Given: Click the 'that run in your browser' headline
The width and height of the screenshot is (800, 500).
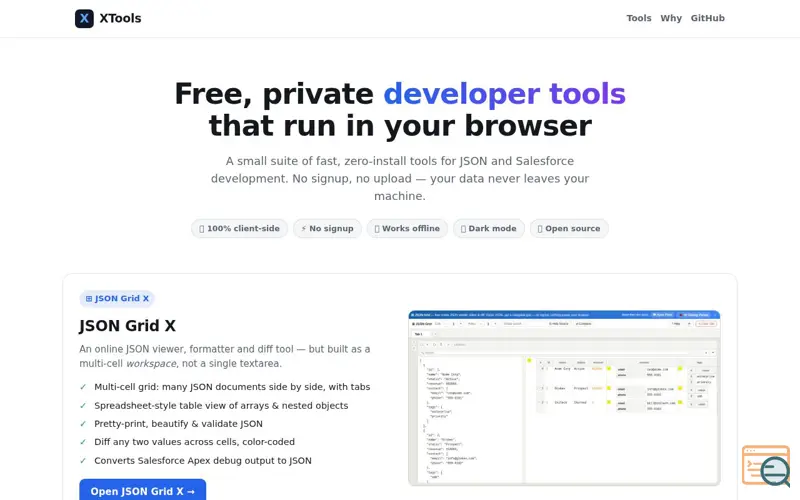Looking at the screenshot, I should pos(400,127).
